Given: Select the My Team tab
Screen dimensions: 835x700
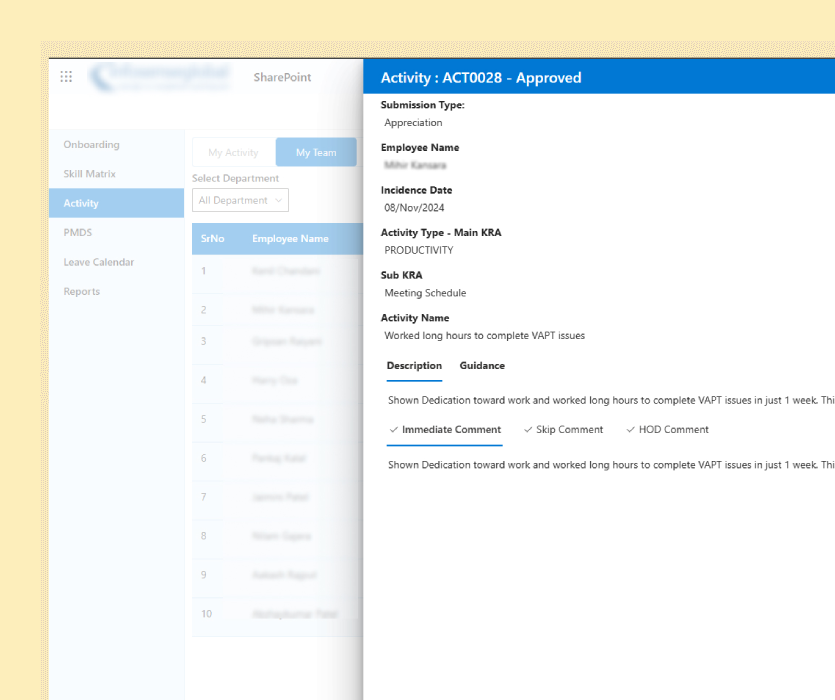Looking at the screenshot, I should click(316, 152).
